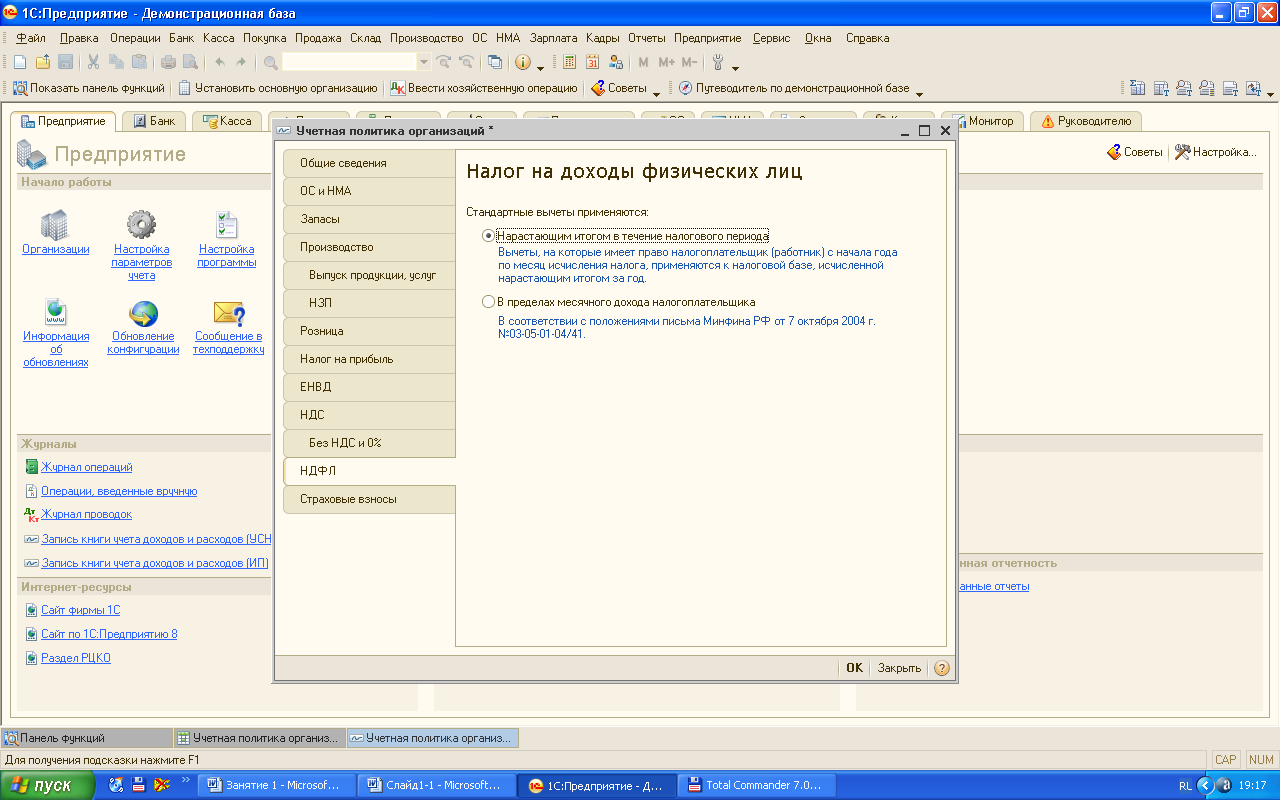This screenshot has width=1280, height=800.
Task: Click OK button in Учетная политика dialog
Action: click(x=854, y=668)
